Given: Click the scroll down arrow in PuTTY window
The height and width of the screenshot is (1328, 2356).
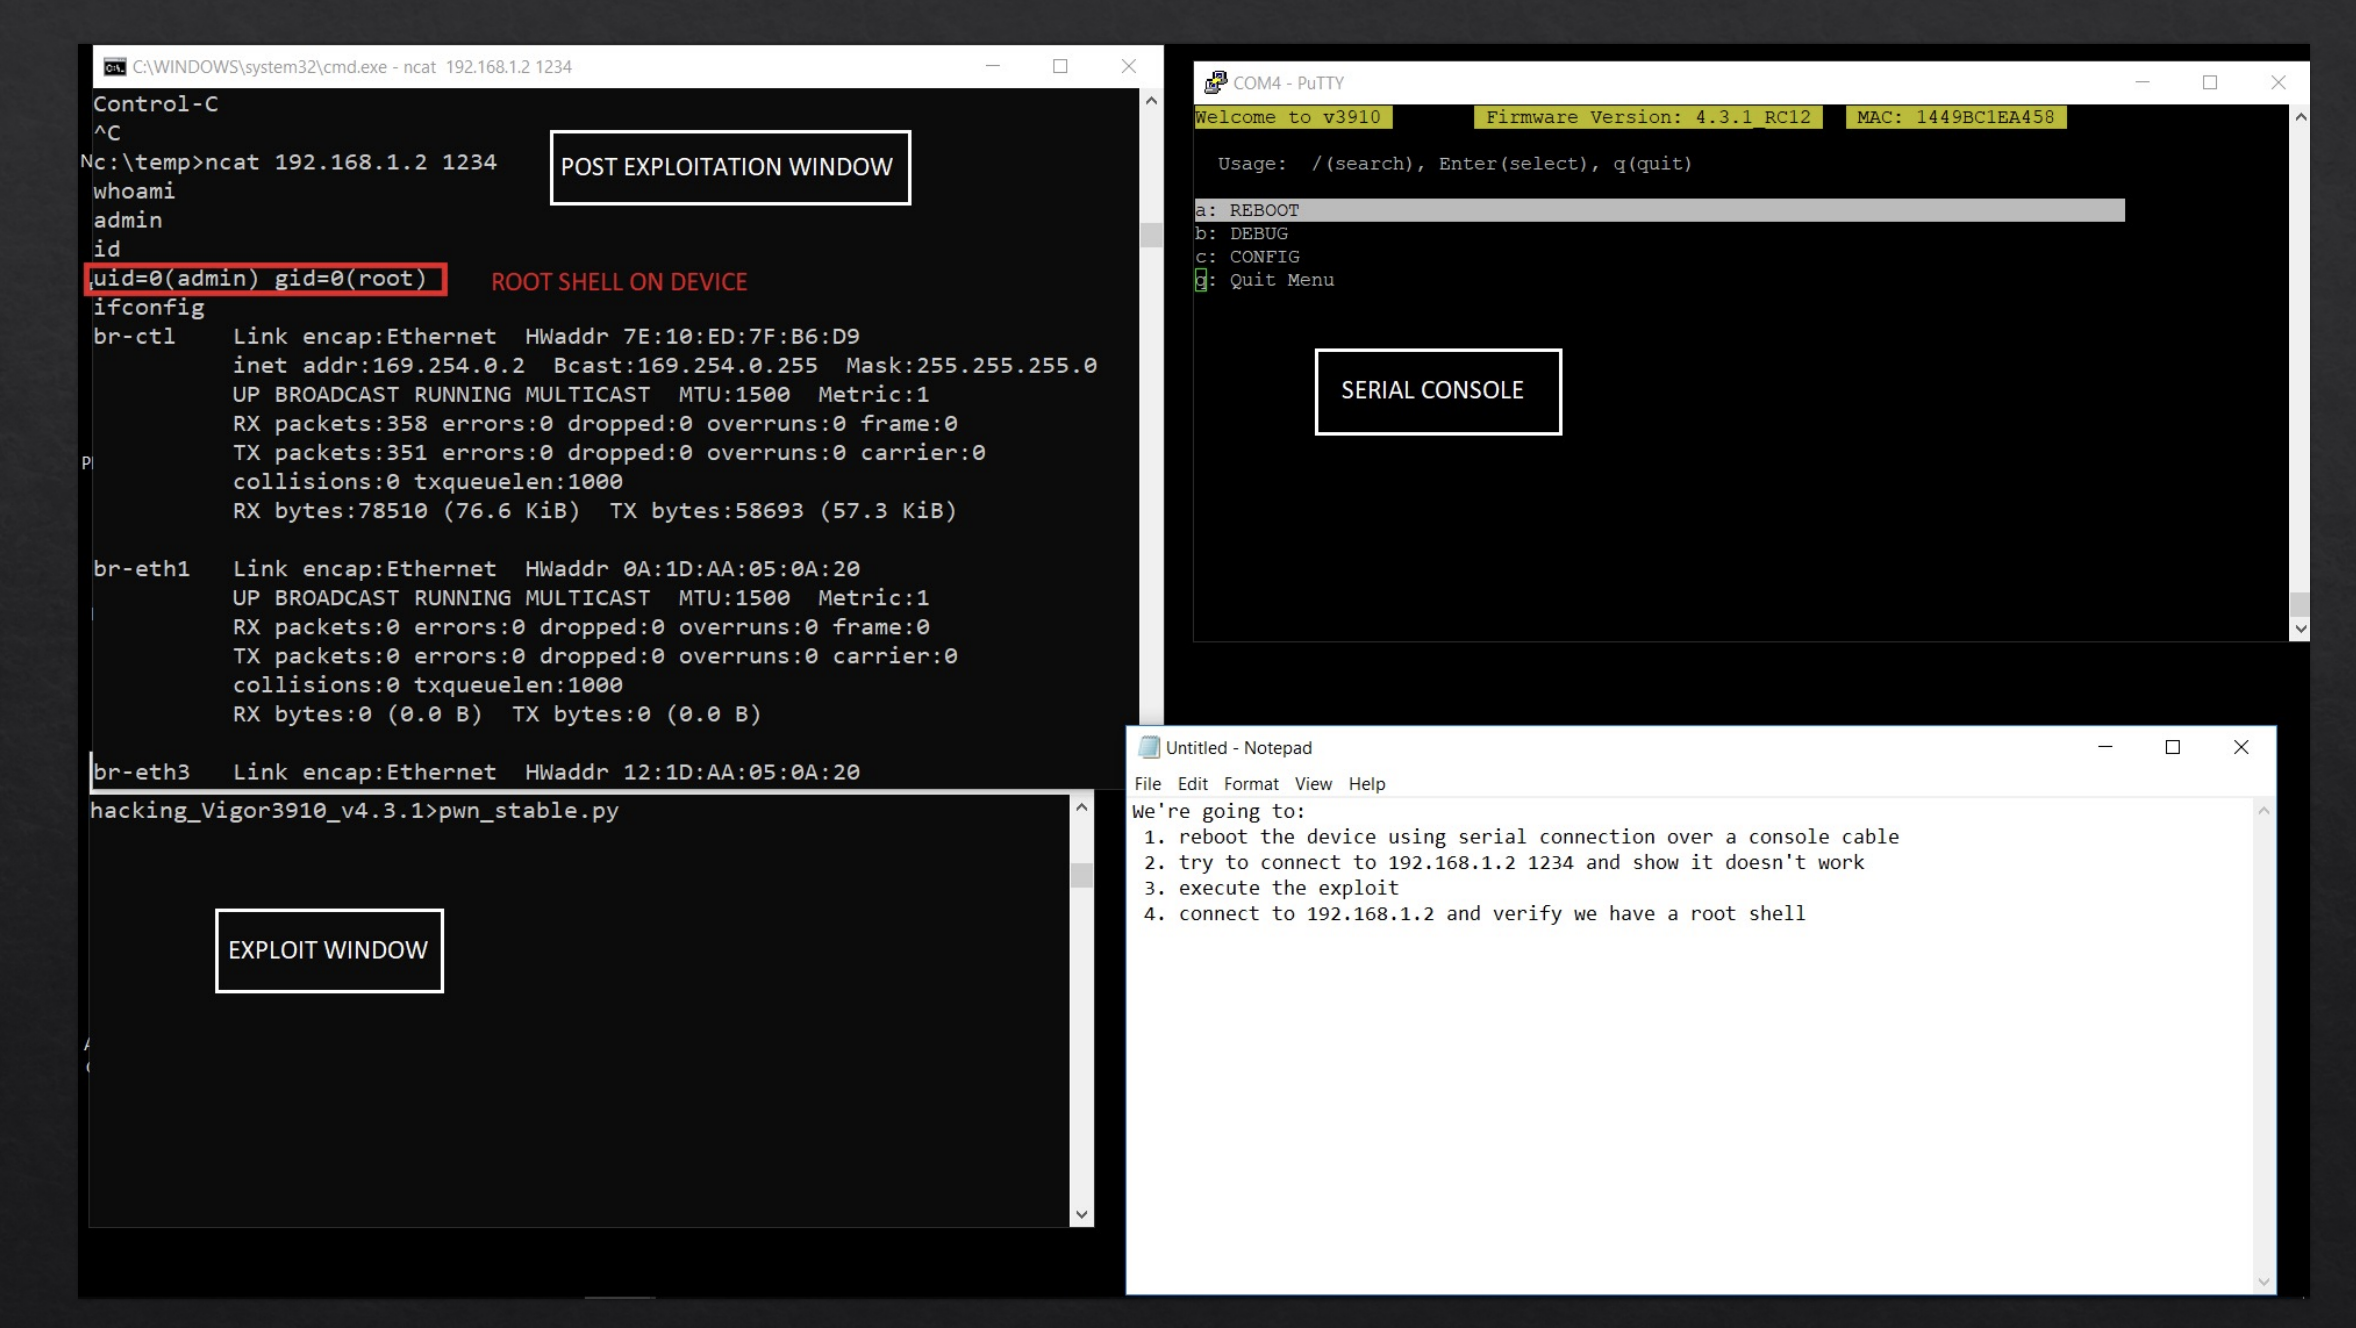Looking at the screenshot, I should tap(2300, 629).
